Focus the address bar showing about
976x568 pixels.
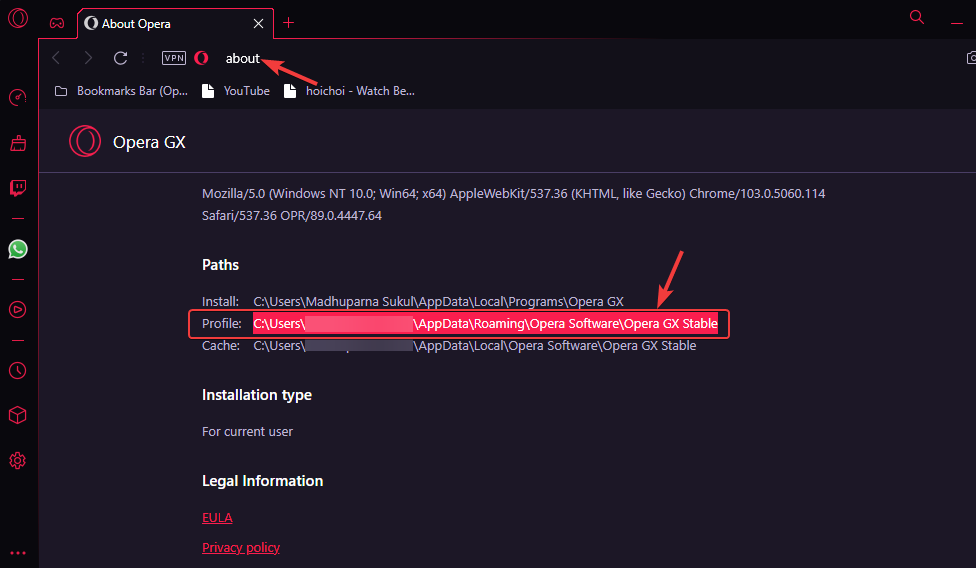pos(242,58)
